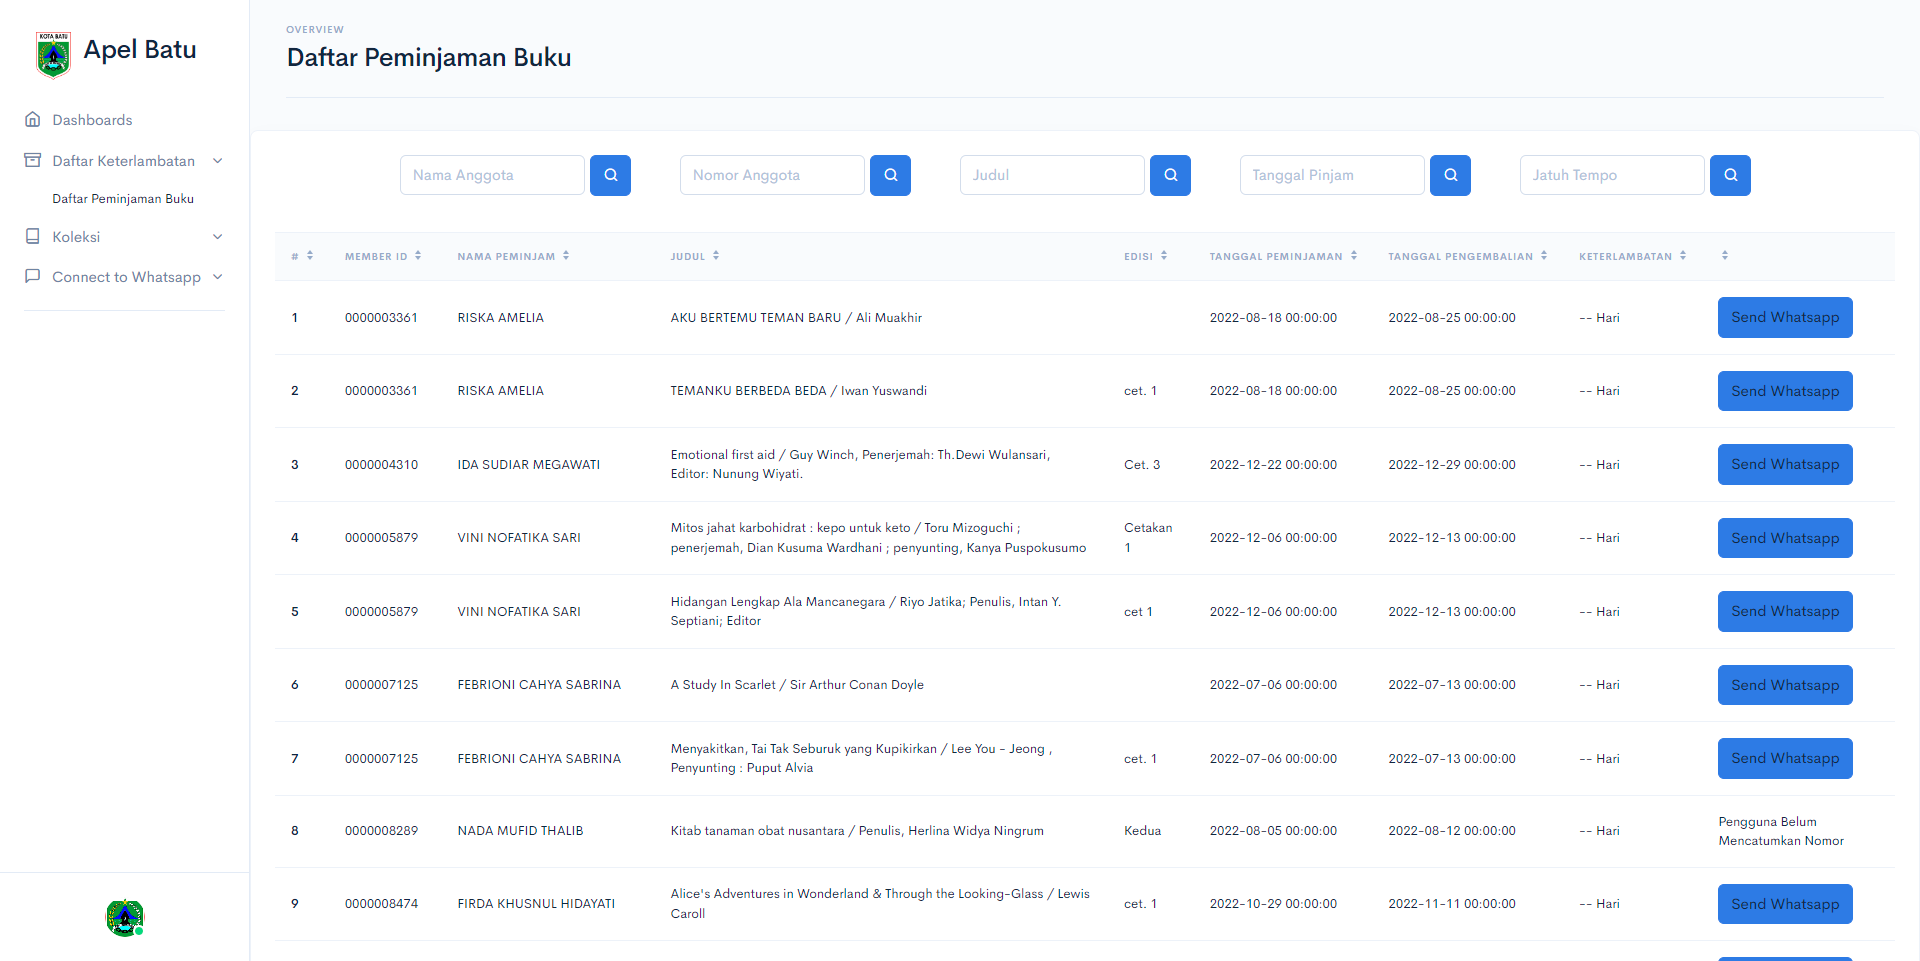This screenshot has height=961, width=1920.
Task: Send Whatsapp for A Study In Scarlet
Action: [x=1784, y=685]
